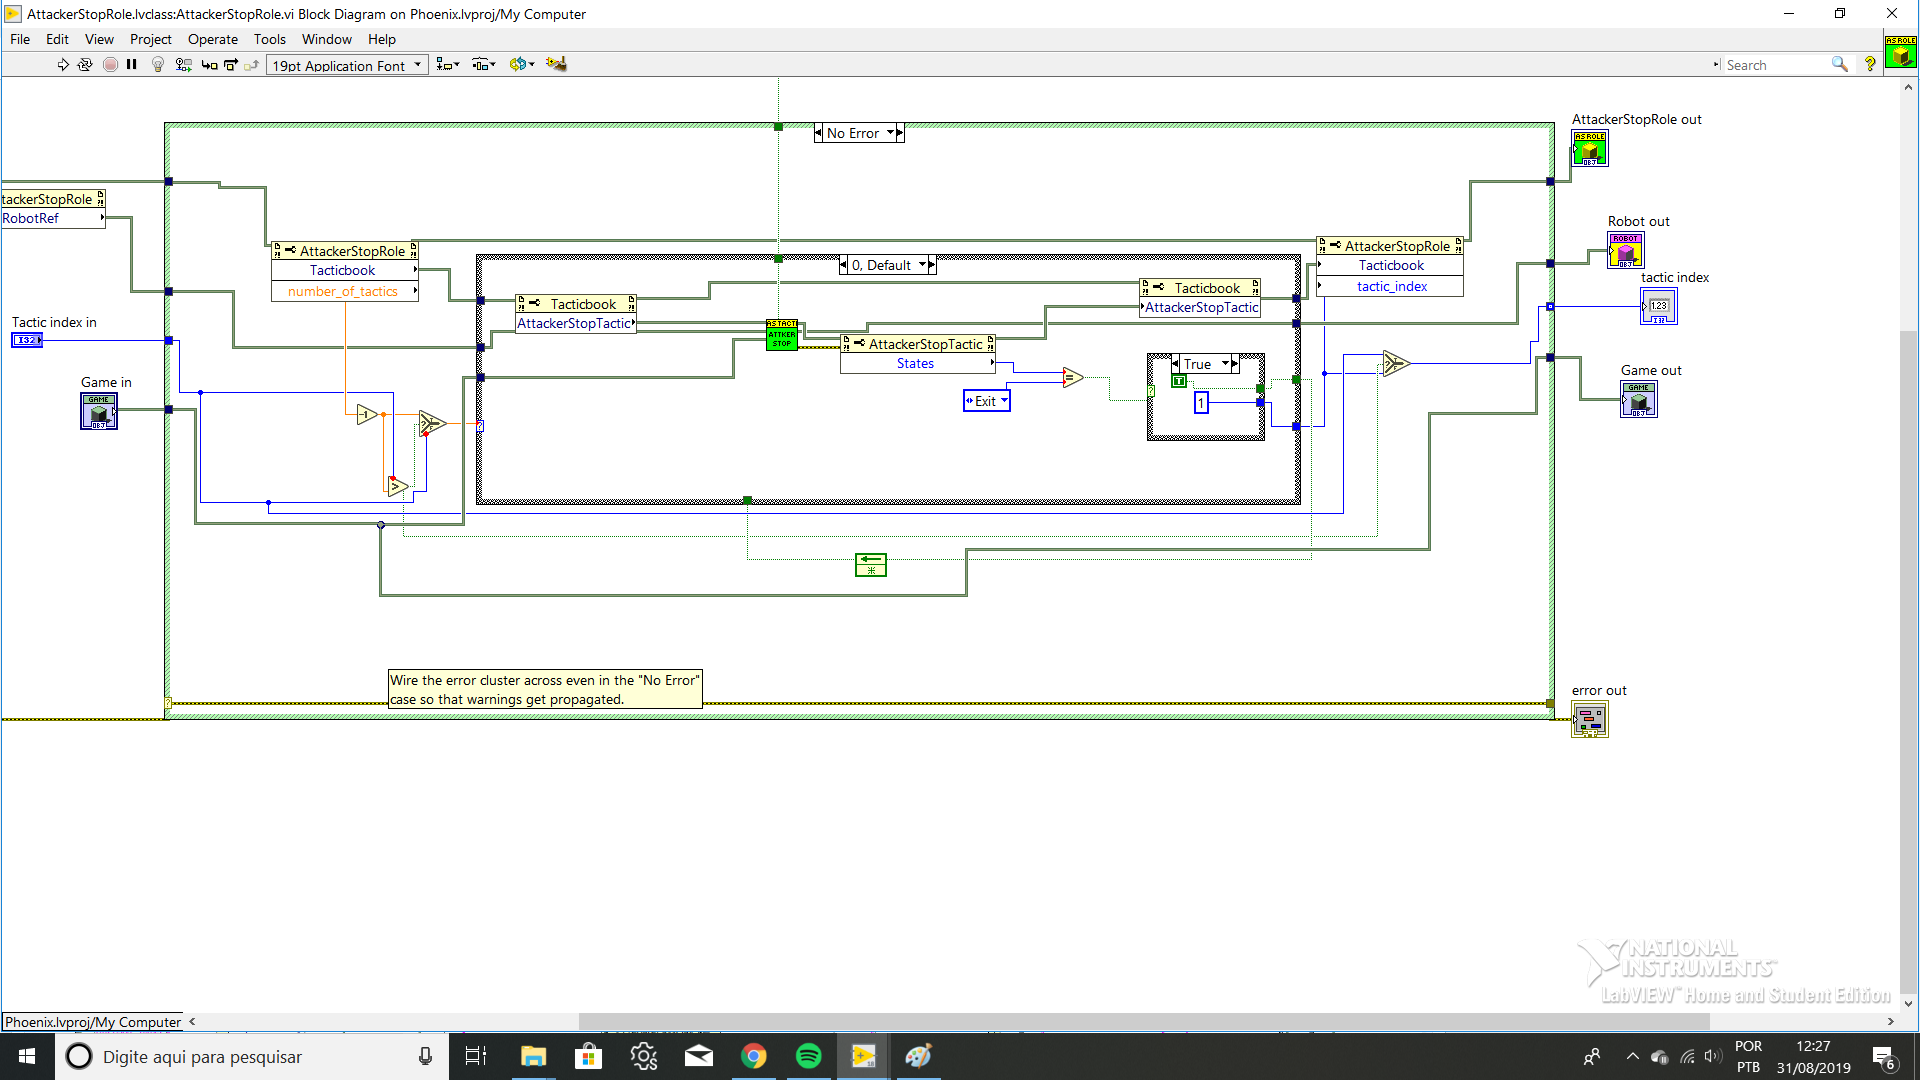Open the Operate menu
Viewport: 1920px width, 1080px height.
click(213, 39)
